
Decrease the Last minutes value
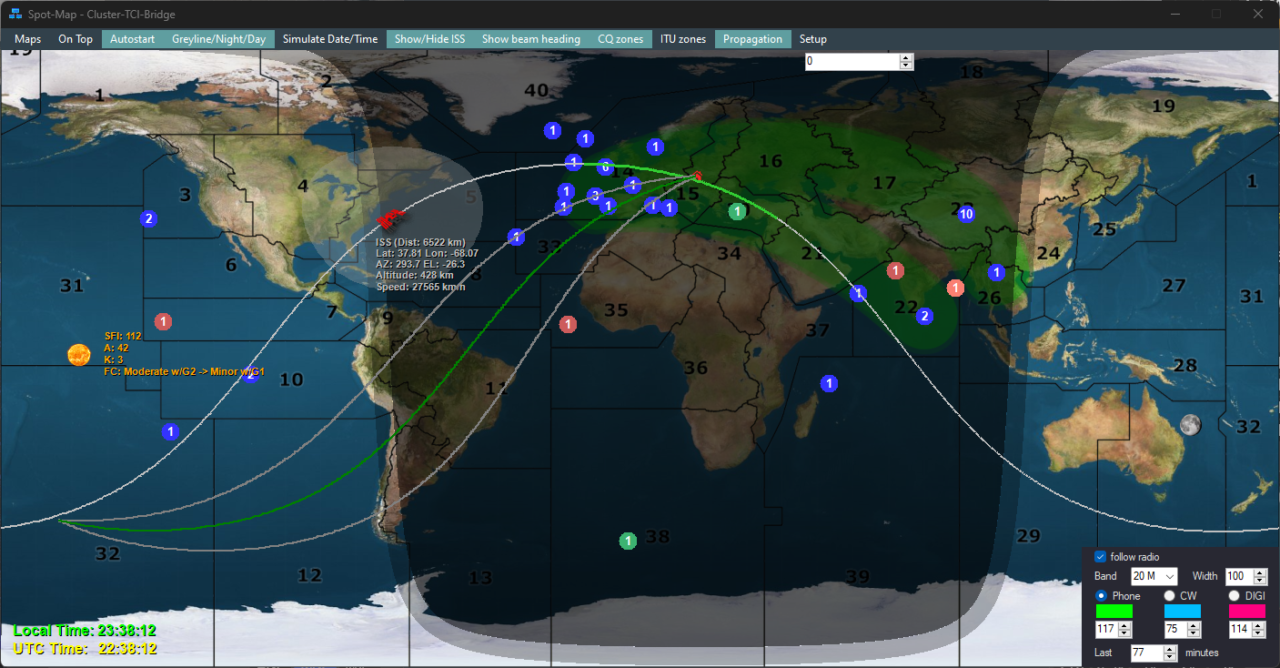pyautogui.click(x=1170, y=657)
